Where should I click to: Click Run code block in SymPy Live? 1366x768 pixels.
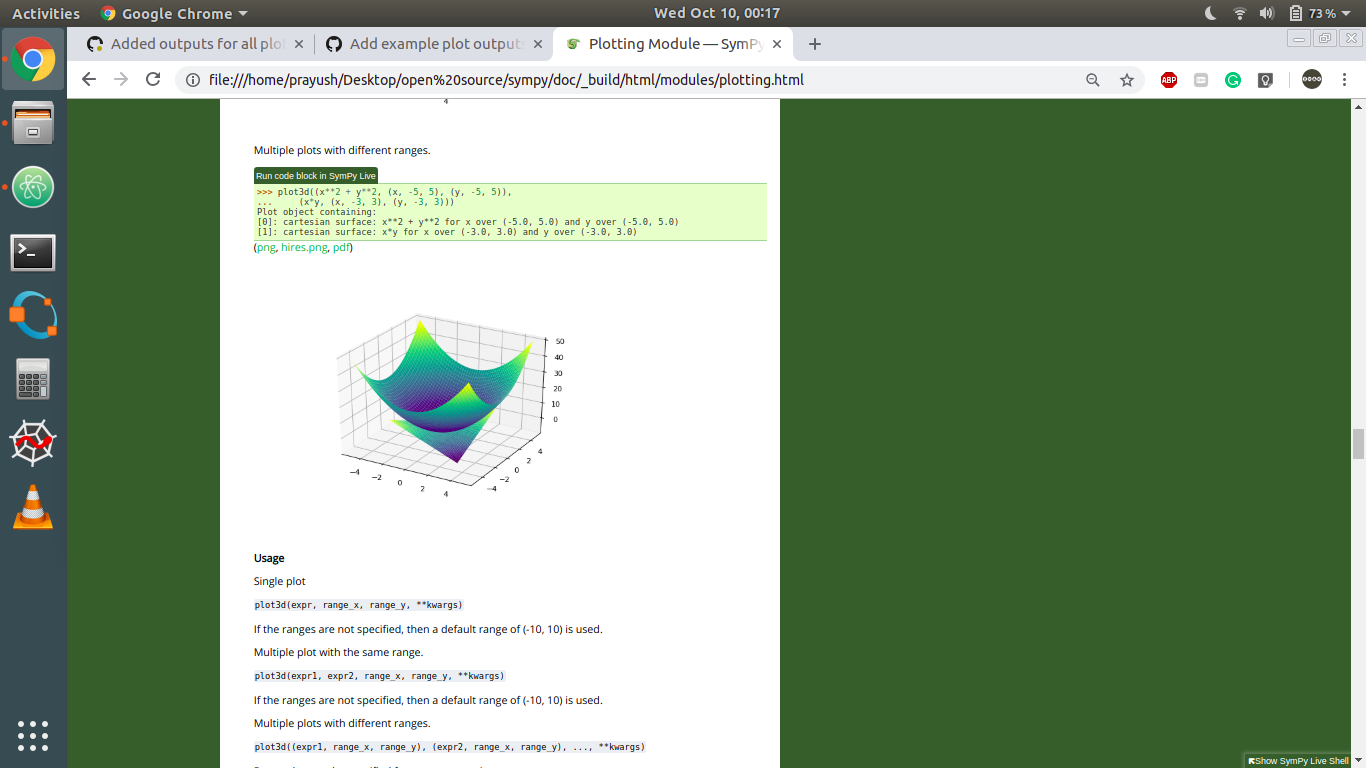(x=315, y=175)
